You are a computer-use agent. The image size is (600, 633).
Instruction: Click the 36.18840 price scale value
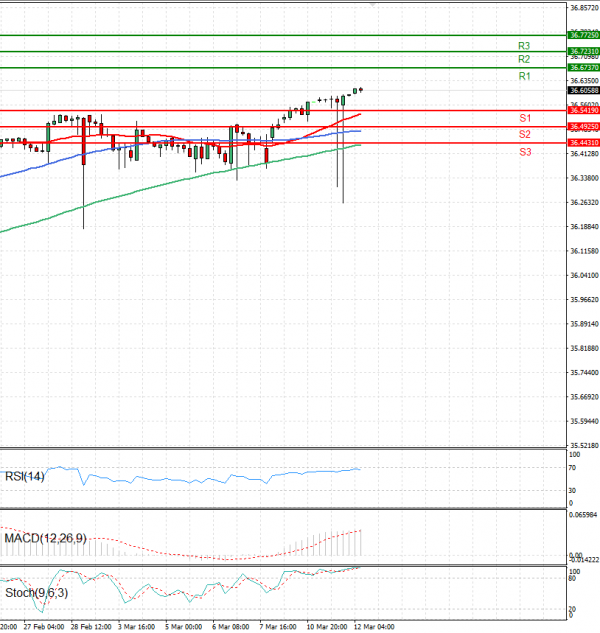[x=584, y=226]
